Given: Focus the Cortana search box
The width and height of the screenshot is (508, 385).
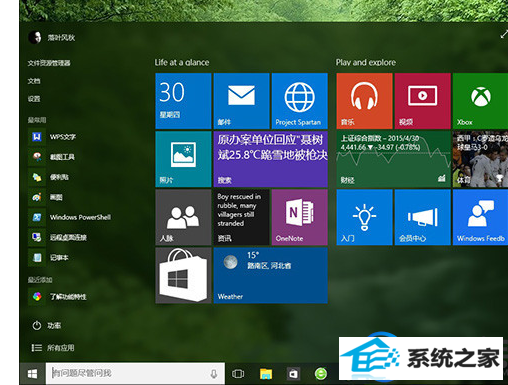Looking at the screenshot, I should coord(135,373).
